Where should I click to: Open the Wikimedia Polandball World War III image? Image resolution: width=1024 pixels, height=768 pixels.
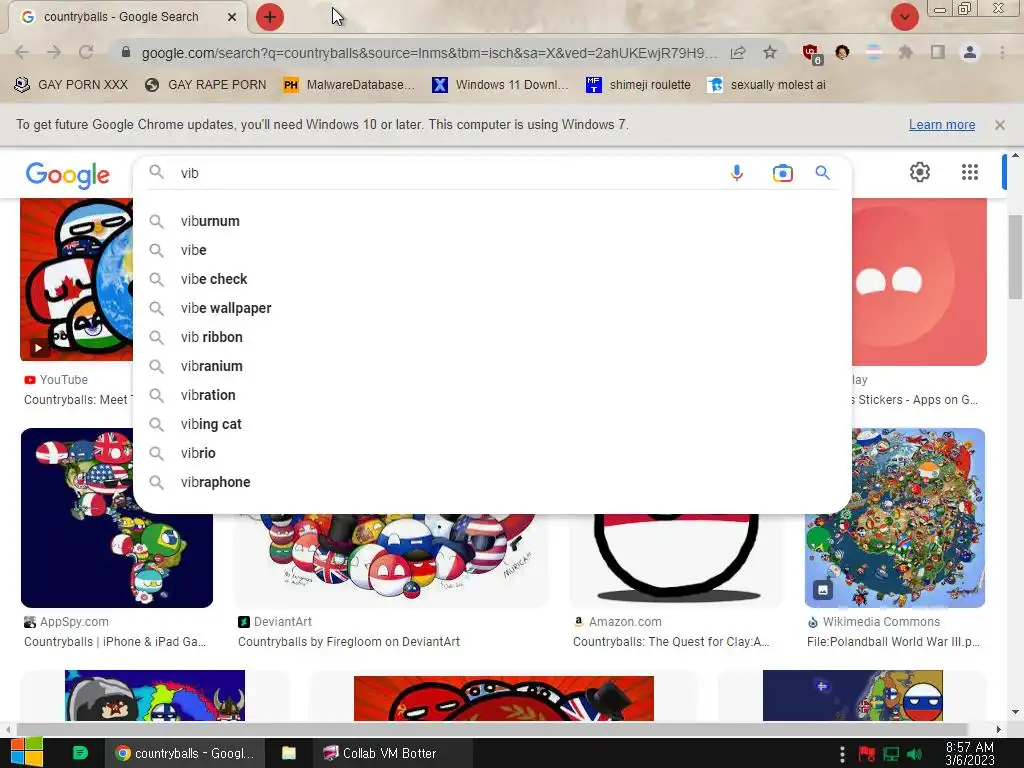pyautogui.click(x=895, y=518)
